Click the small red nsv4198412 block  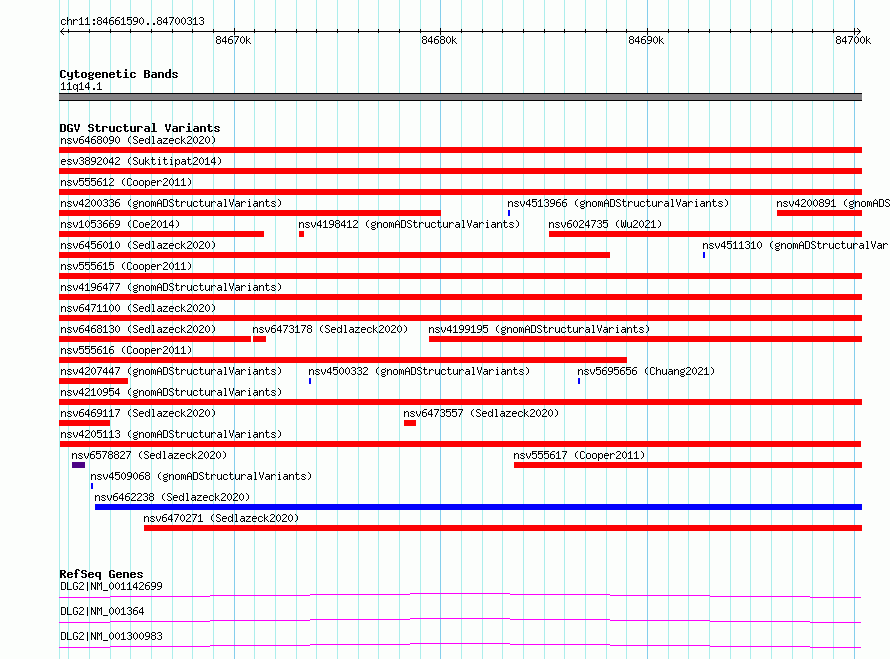[301, 234]
